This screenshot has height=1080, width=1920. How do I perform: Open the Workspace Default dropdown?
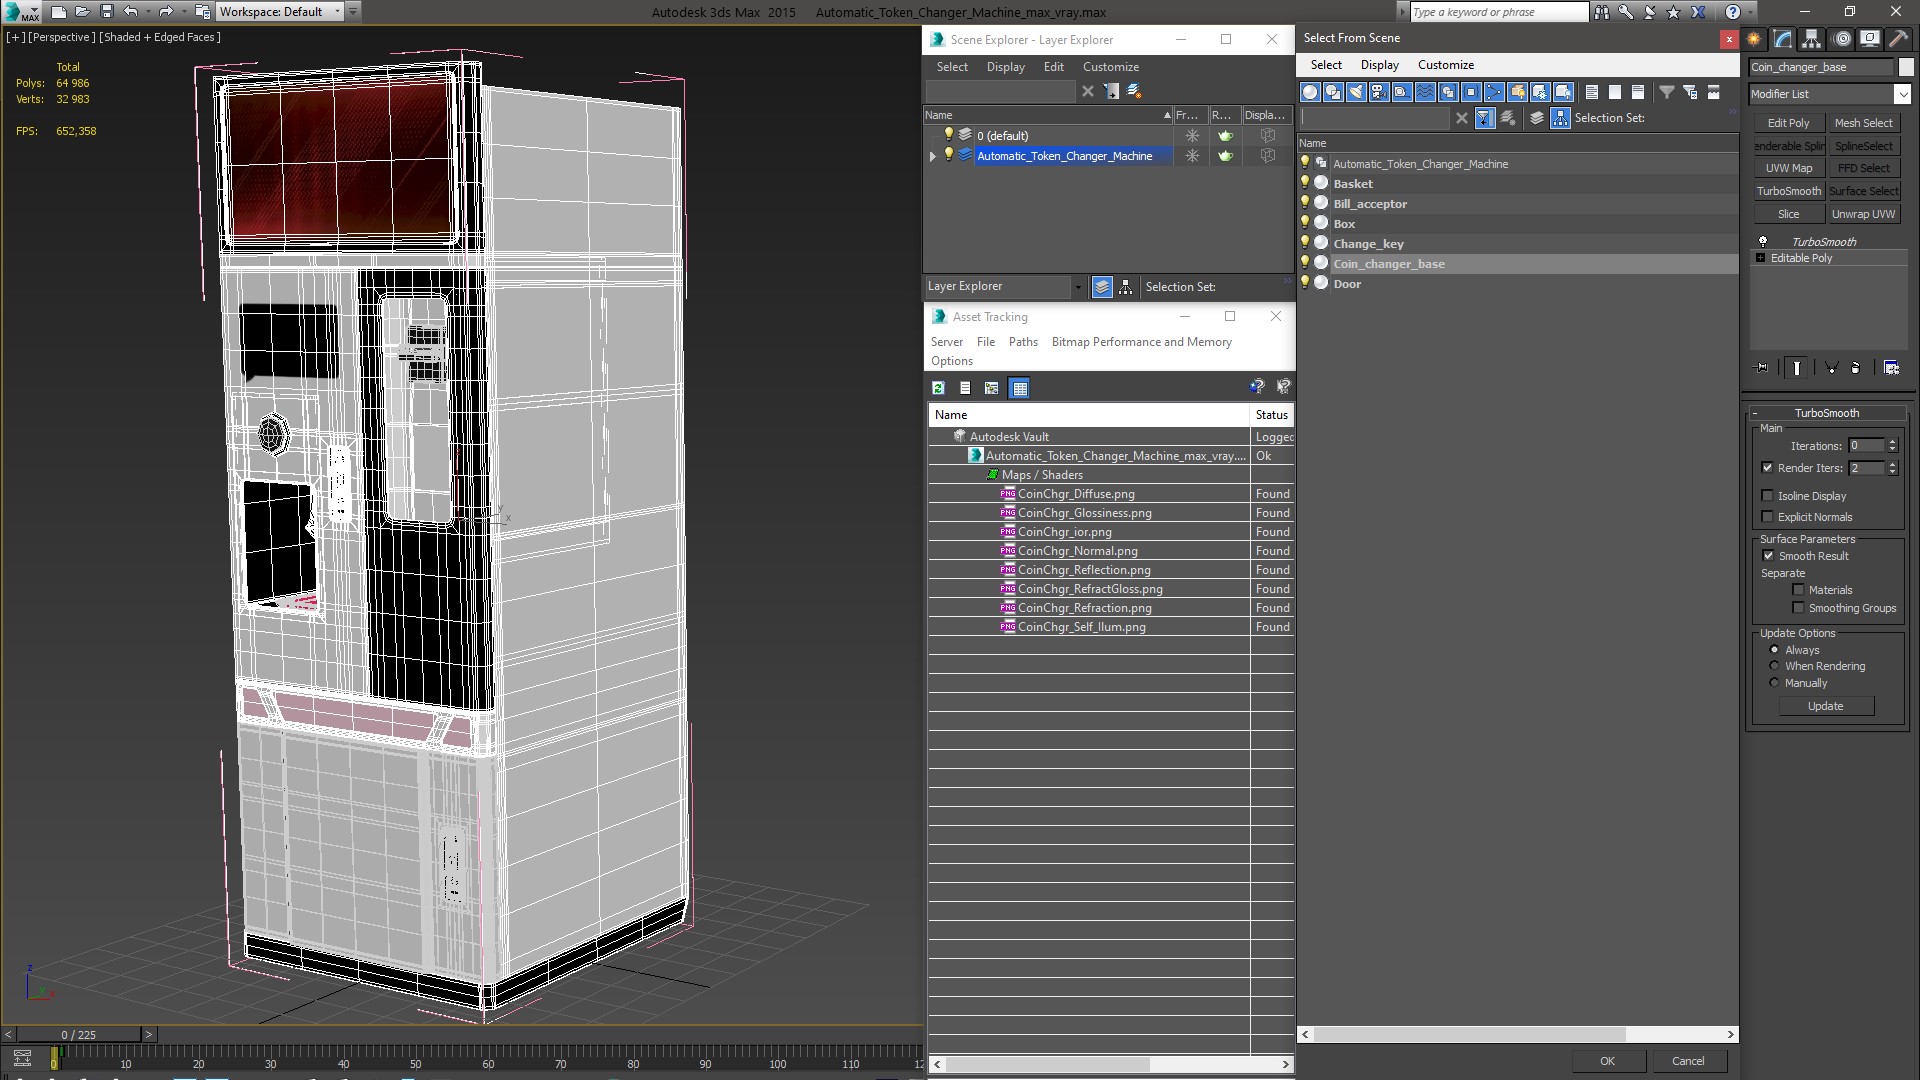(337, 12)
